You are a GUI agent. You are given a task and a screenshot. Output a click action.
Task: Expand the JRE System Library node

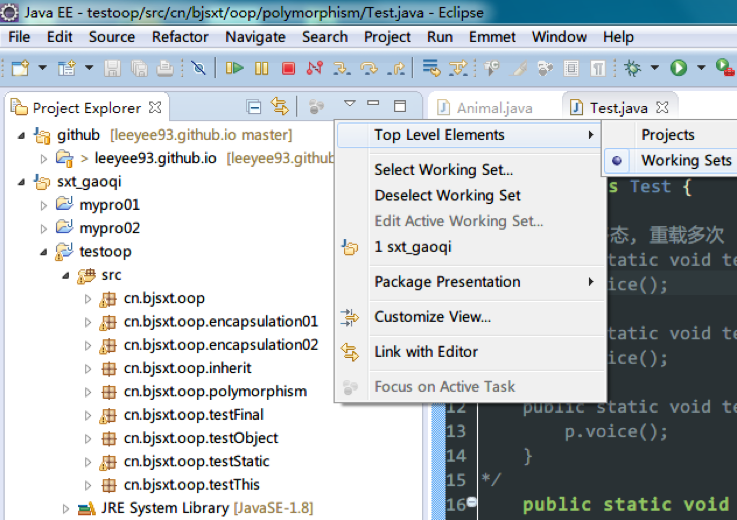[x=66, y=509]
